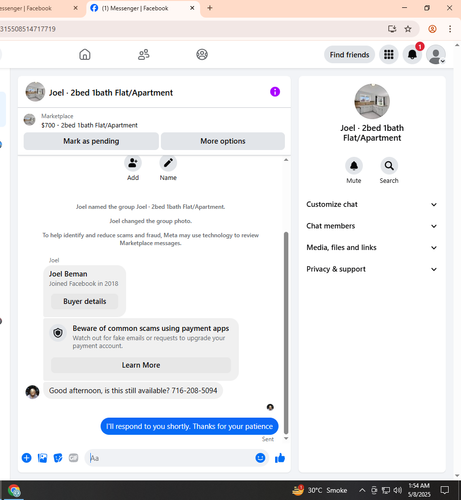461x500 pixels.
Task: Open the notifications bell with badge
Action: [x=412, y=54]
